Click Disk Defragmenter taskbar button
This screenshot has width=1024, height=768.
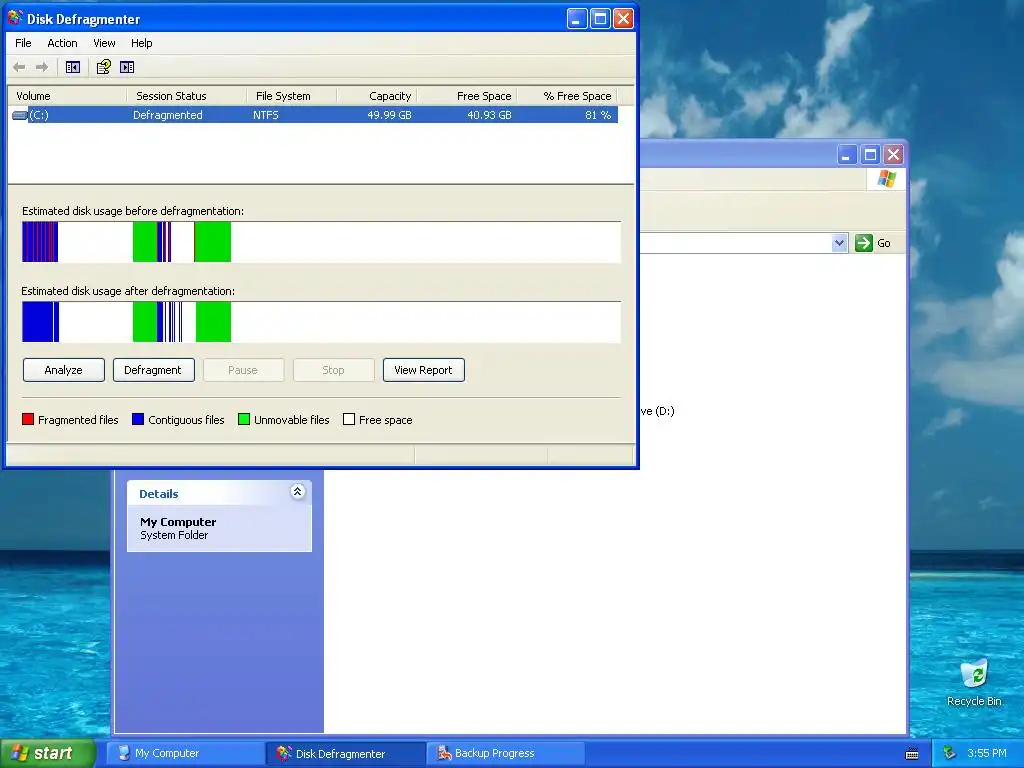pos(345,753)
